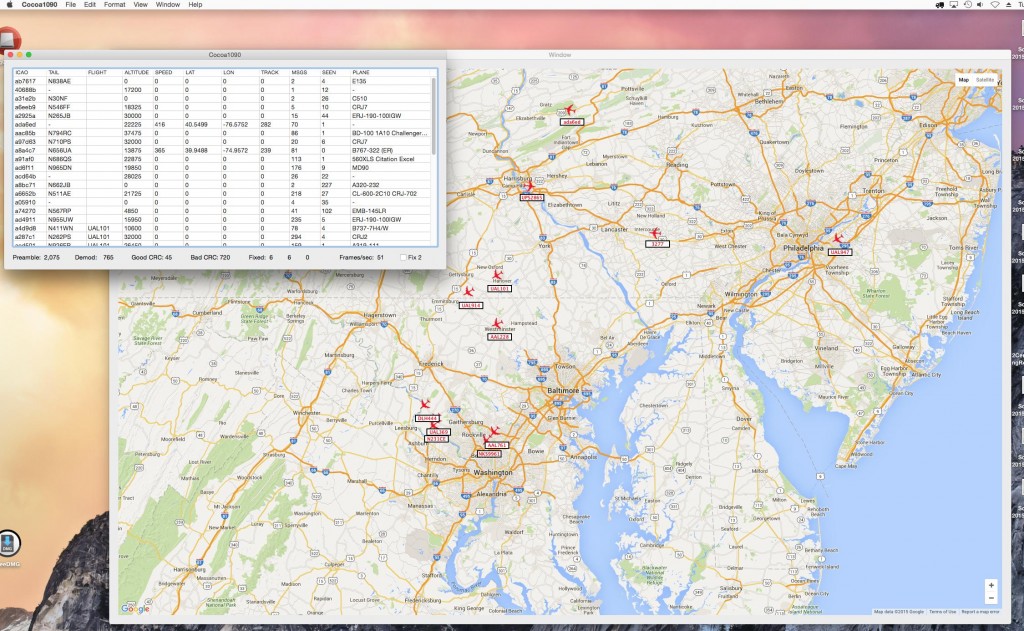Select the plane marker above the UAL914 label
The width and height of the screenshot is (1024, 631).
[x=468, y=292]
